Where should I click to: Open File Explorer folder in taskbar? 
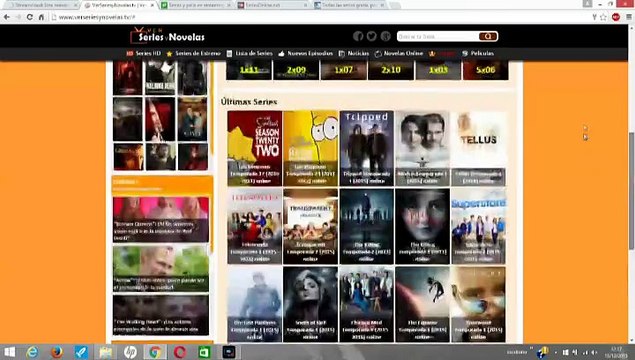[105, 352]
